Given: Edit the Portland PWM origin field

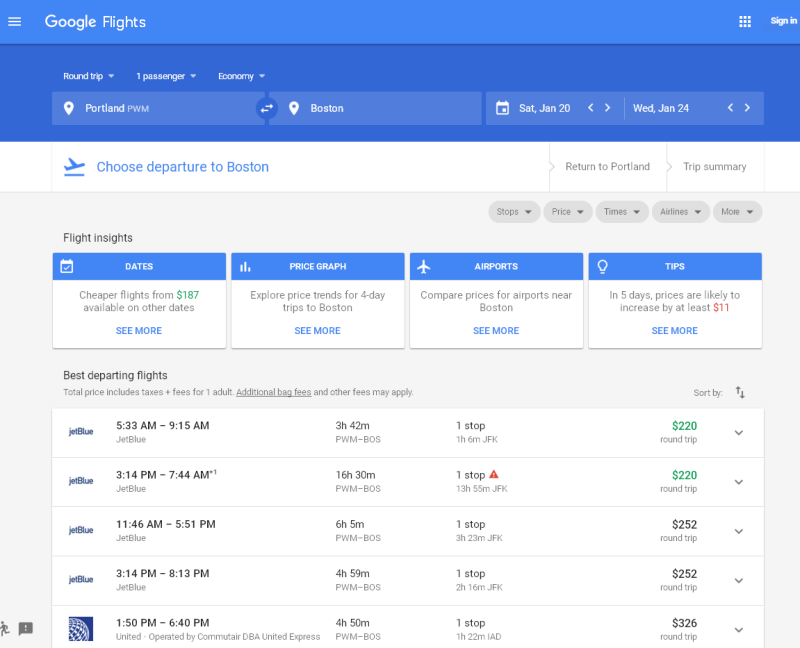Looking at the screenshot, I should tap(158, 108).
